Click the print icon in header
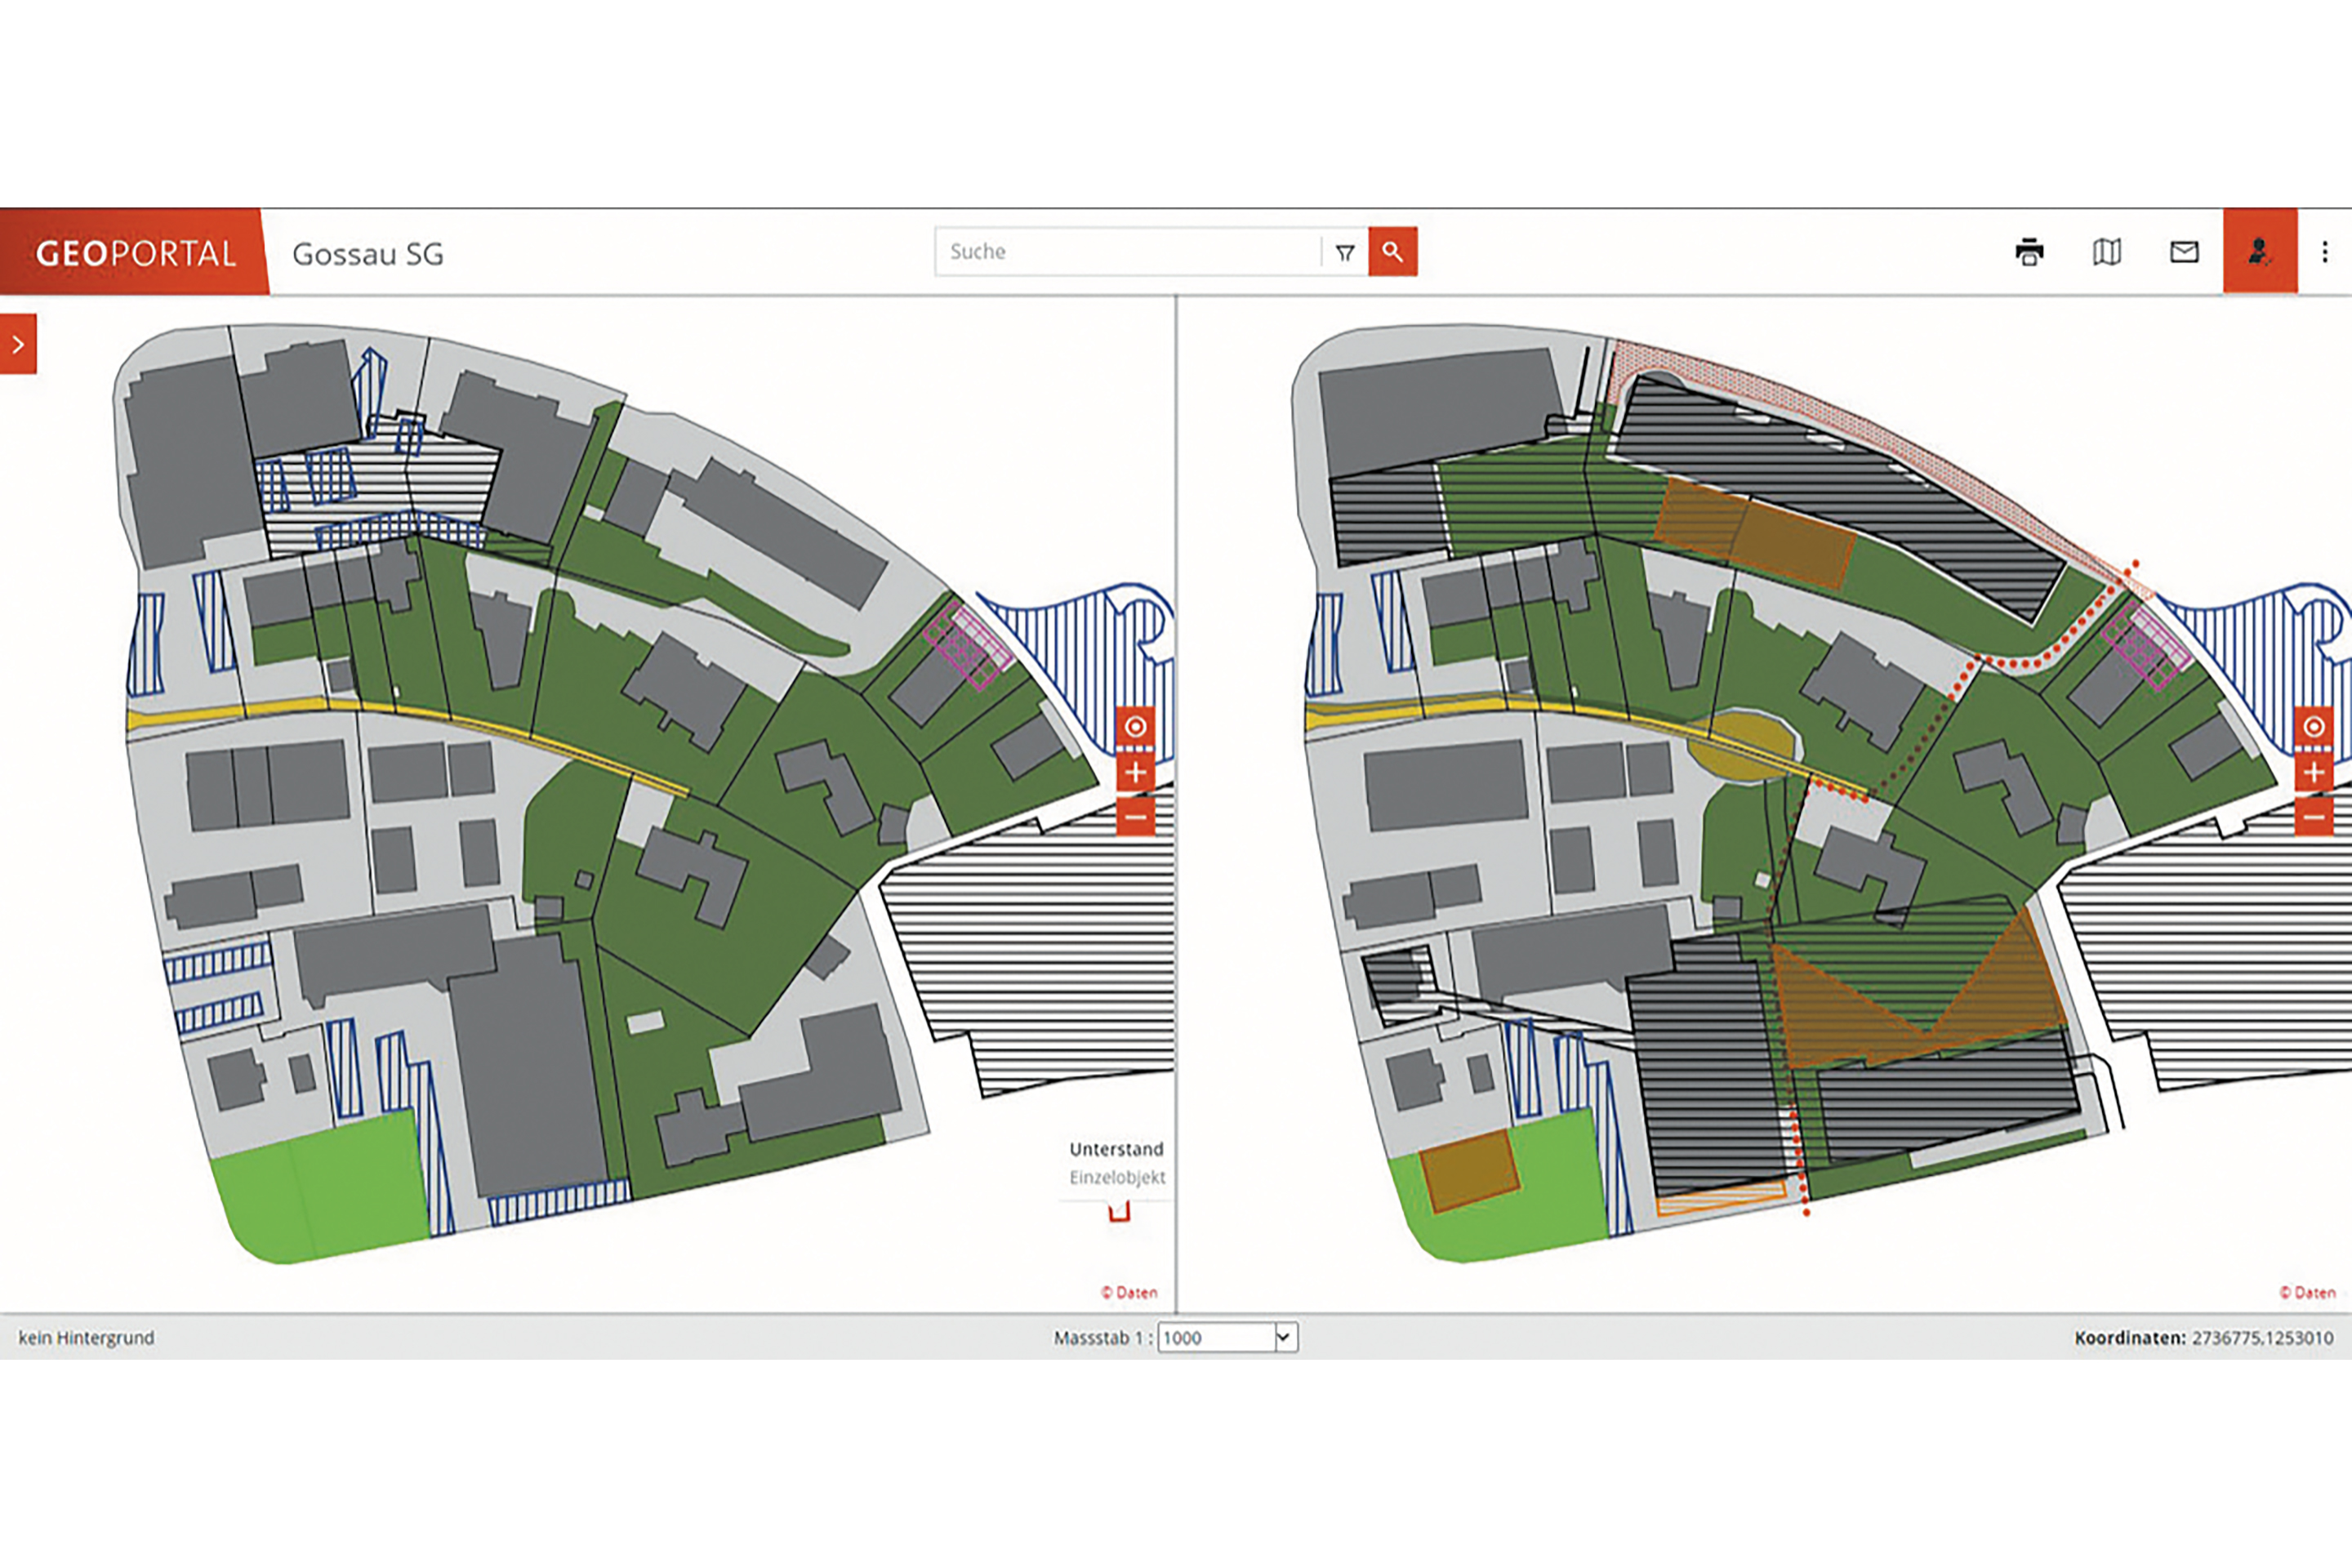The image size is (2352, 1568). 2029,252
